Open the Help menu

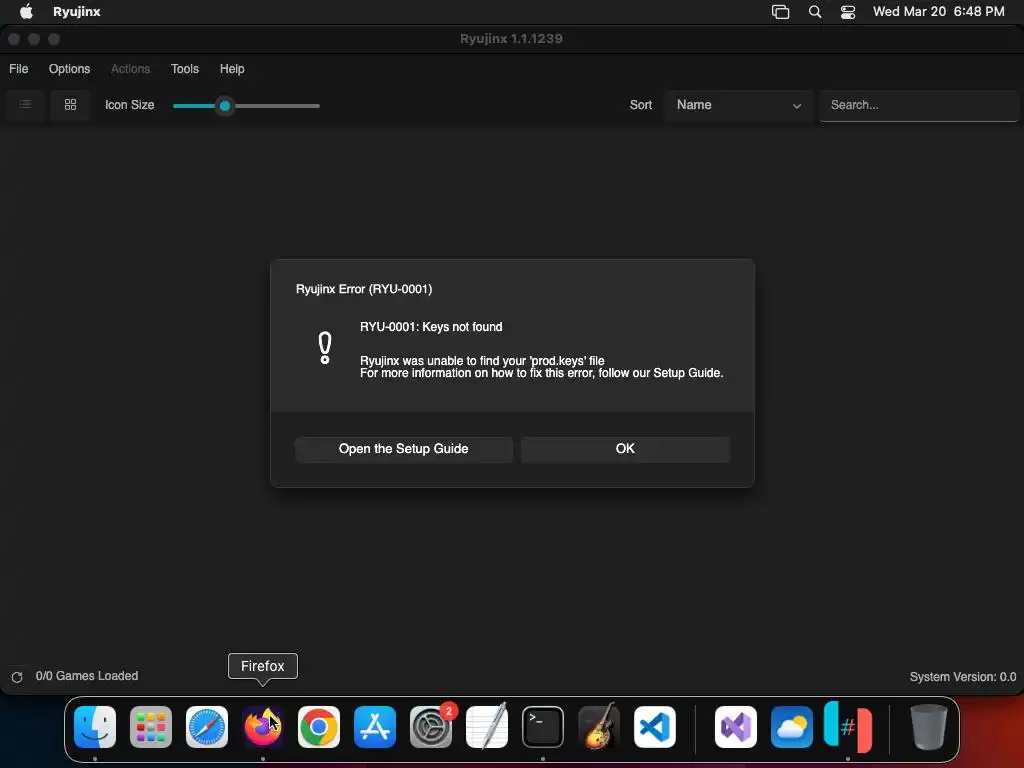[x=232, y=69]
